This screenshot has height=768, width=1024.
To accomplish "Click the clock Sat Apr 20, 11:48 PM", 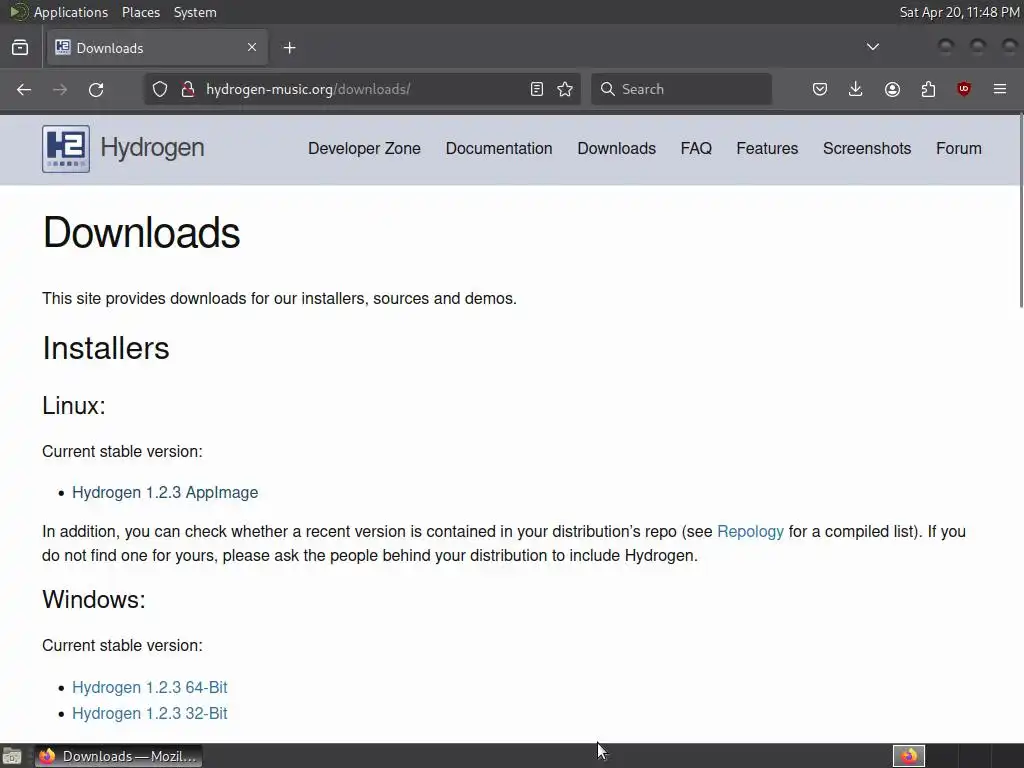I will click(959, 12).
